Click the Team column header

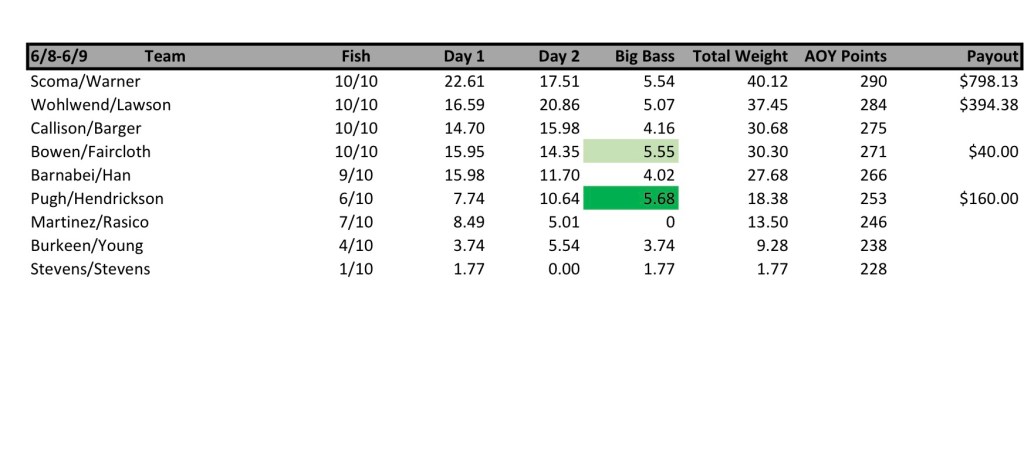(x=165, y=57)
